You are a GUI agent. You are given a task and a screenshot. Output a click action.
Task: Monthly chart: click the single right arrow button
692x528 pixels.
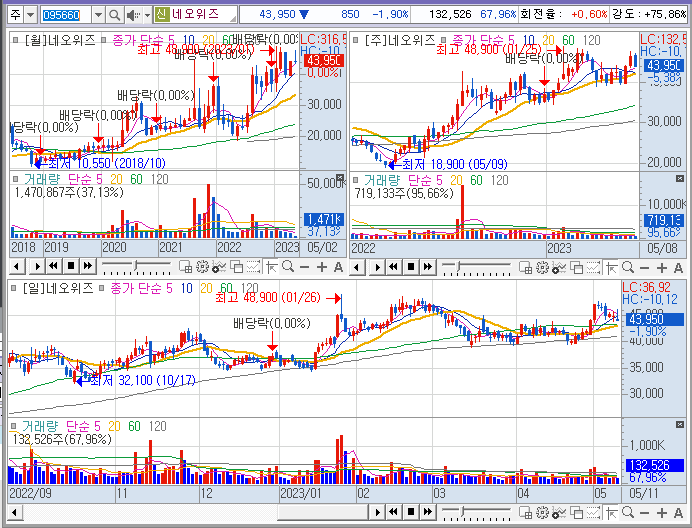37,266
